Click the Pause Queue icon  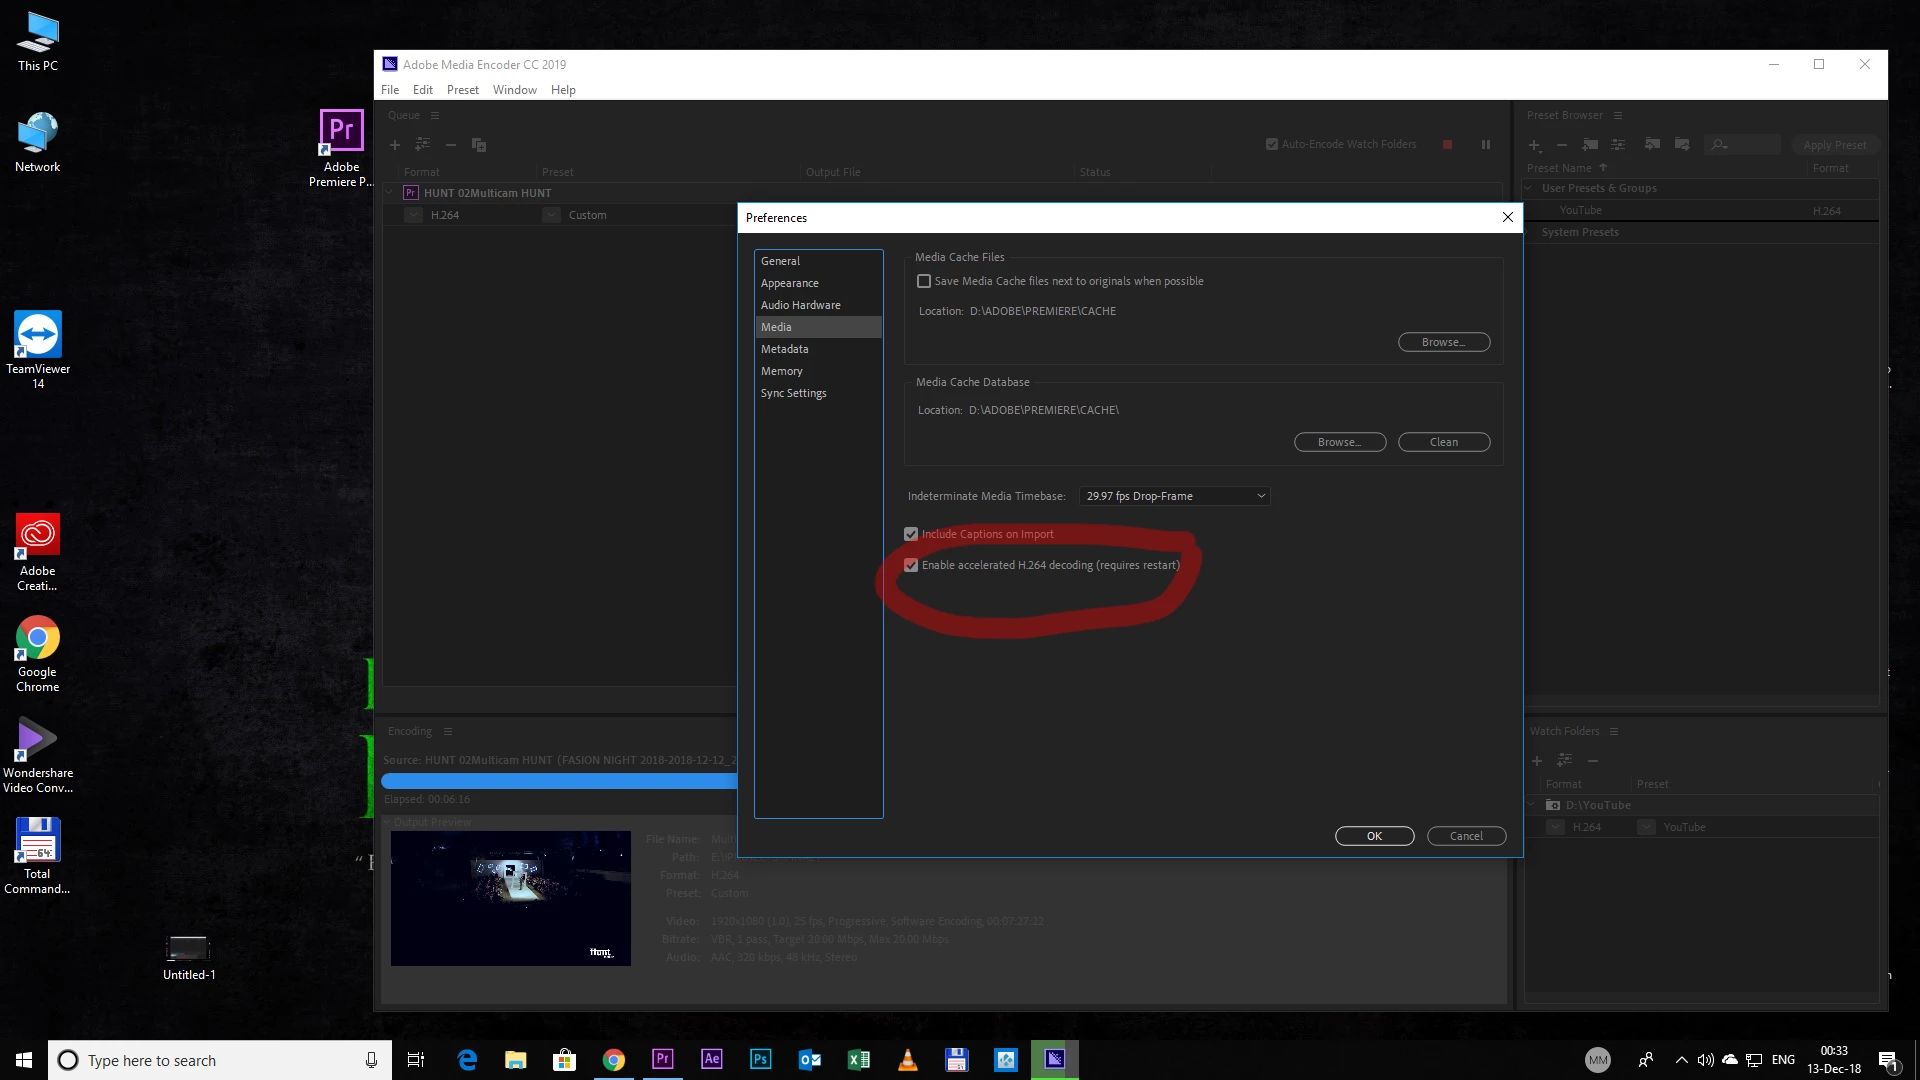[x=1486, y=145]
